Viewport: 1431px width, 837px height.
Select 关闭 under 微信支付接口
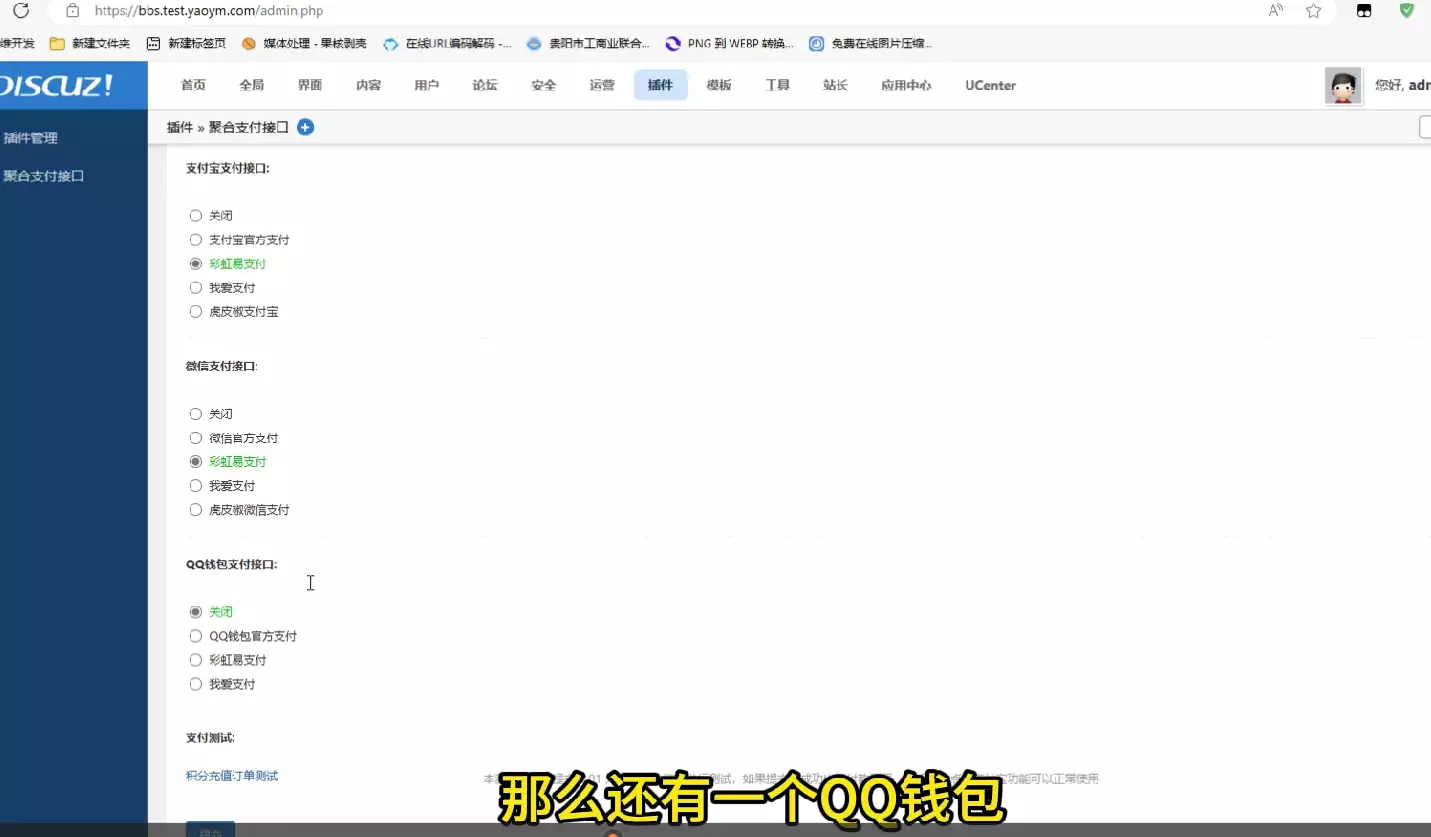[196, 414]
